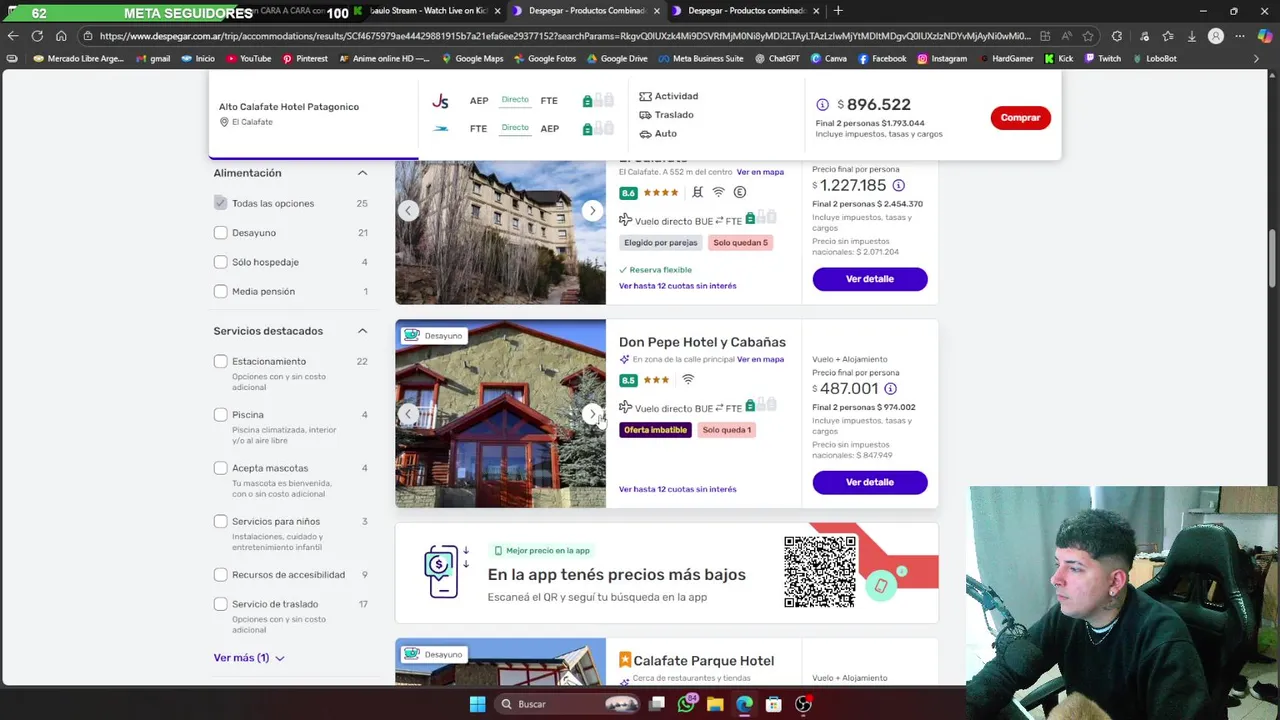Check the Desayuno filter checkbox

[x=220, y=233]
